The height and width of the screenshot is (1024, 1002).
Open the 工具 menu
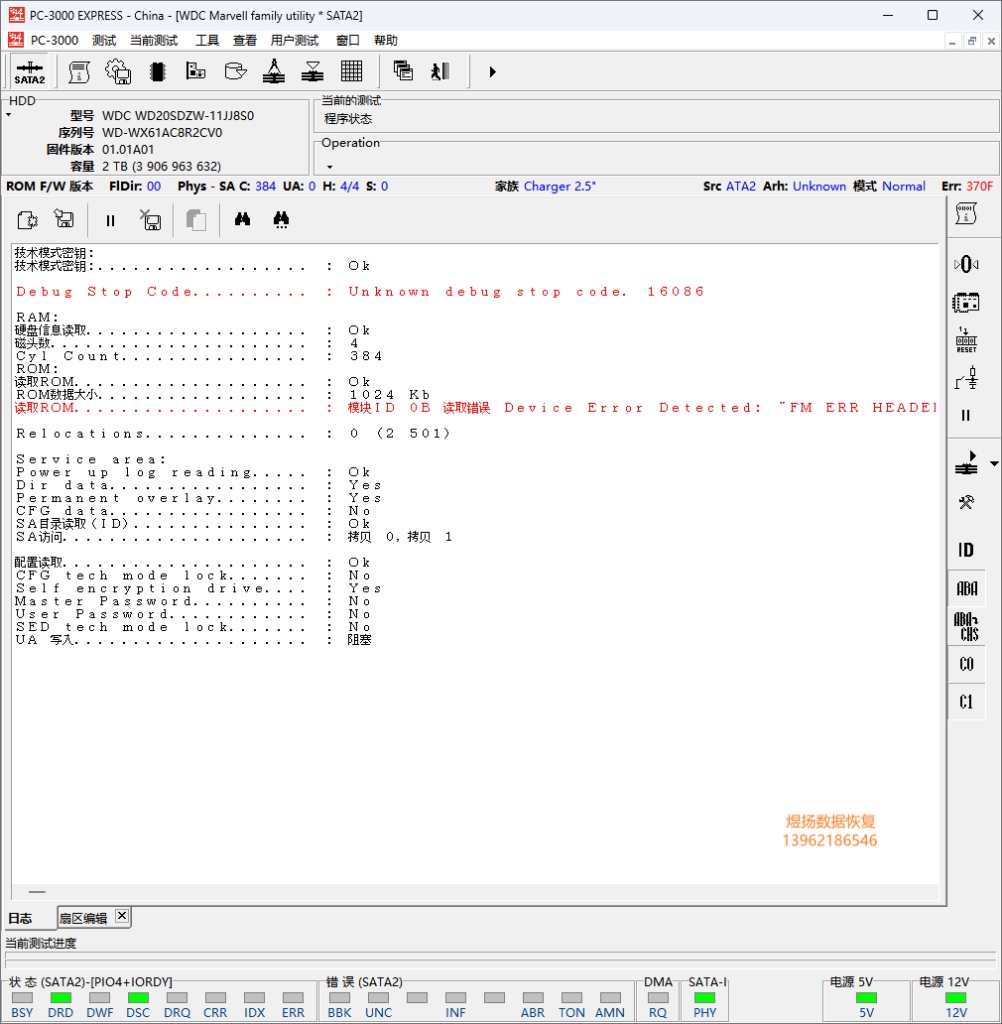point(207,40)
